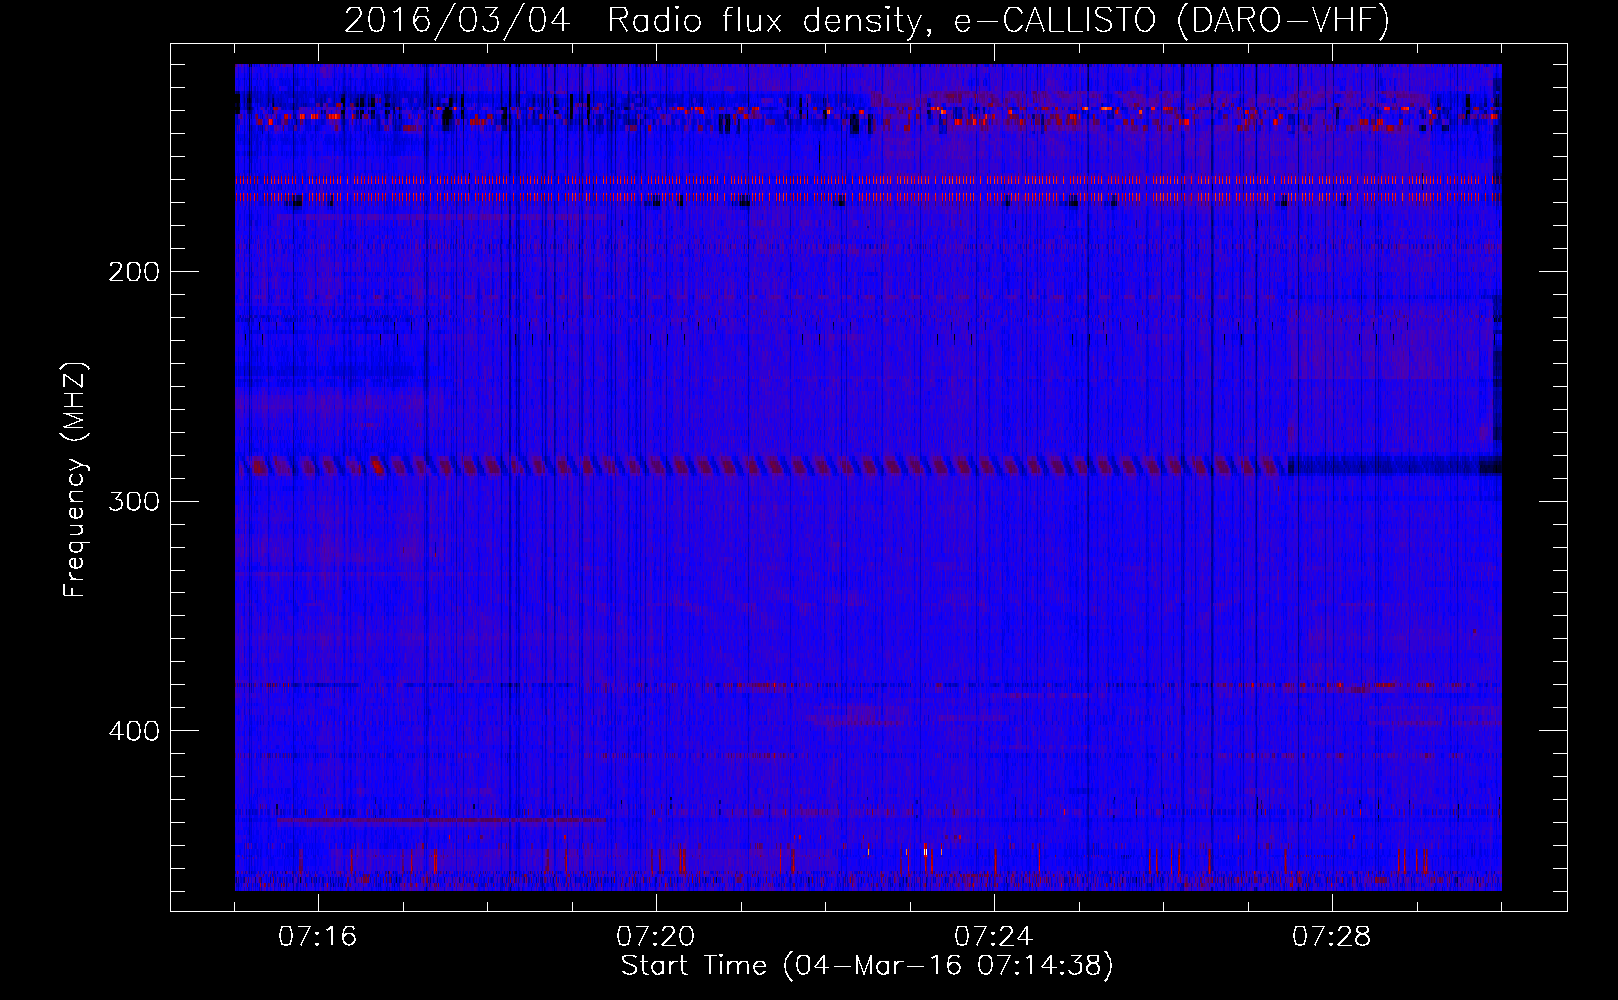Click the "Frequency (MHZ)" axis label
Image resolution: width=1618 pixels, height=1000 pixels.
75,480
